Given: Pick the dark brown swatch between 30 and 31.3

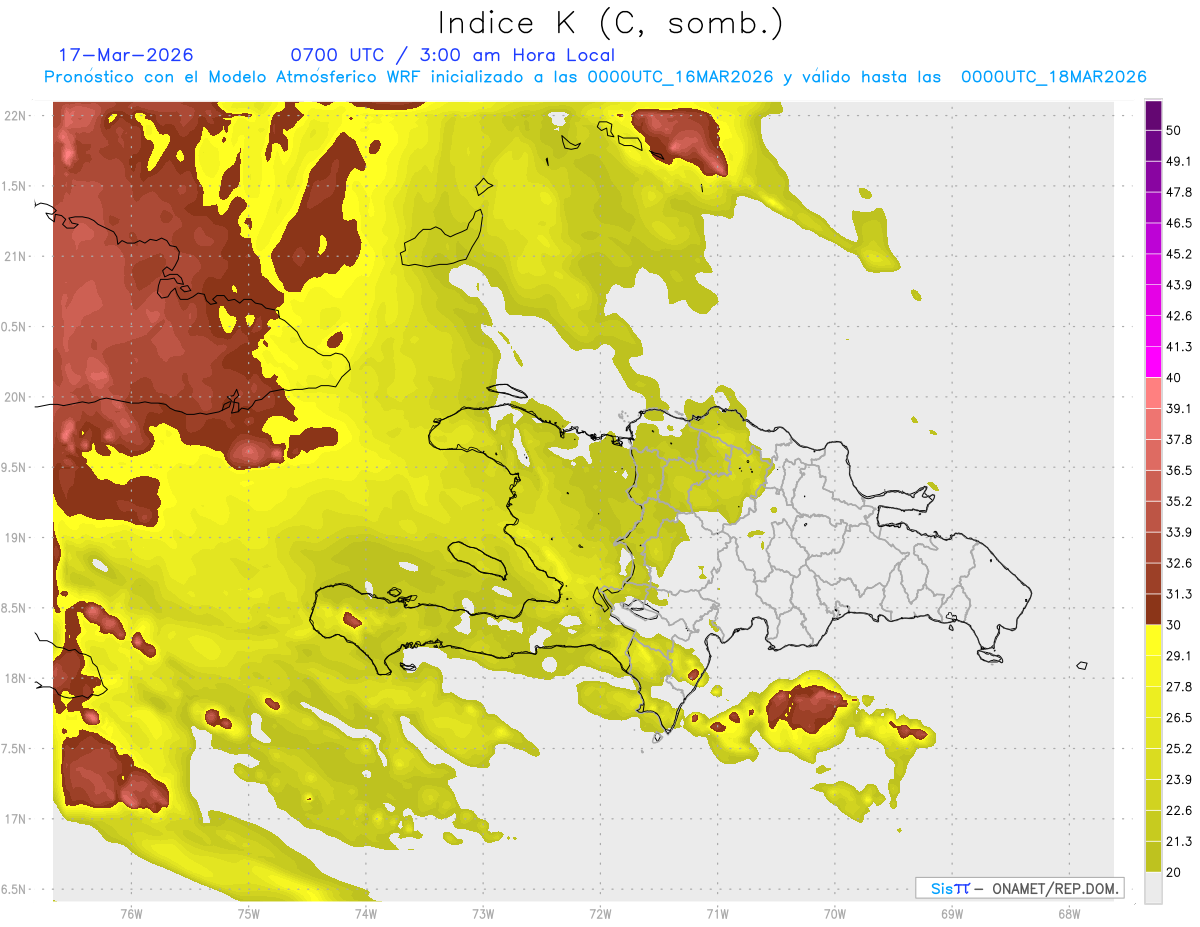Looking at the screenshot, I should 1153,610.
